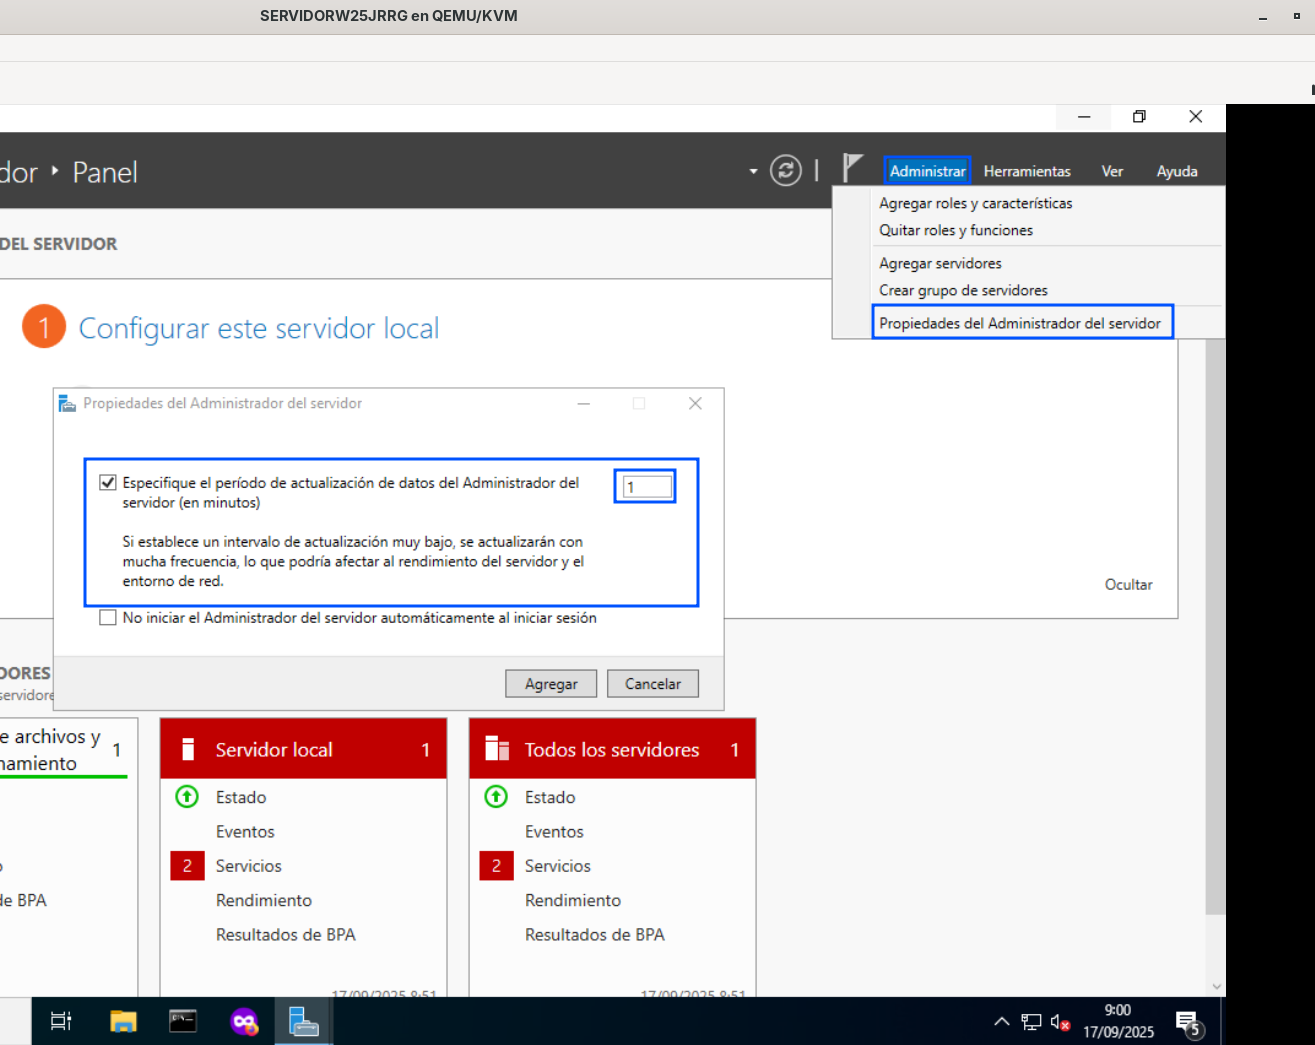The height and width of the screenshot is (1045, 1315).
Task: Open the dropdown arrow beside the refresh icon
Action: coord(753,172)
